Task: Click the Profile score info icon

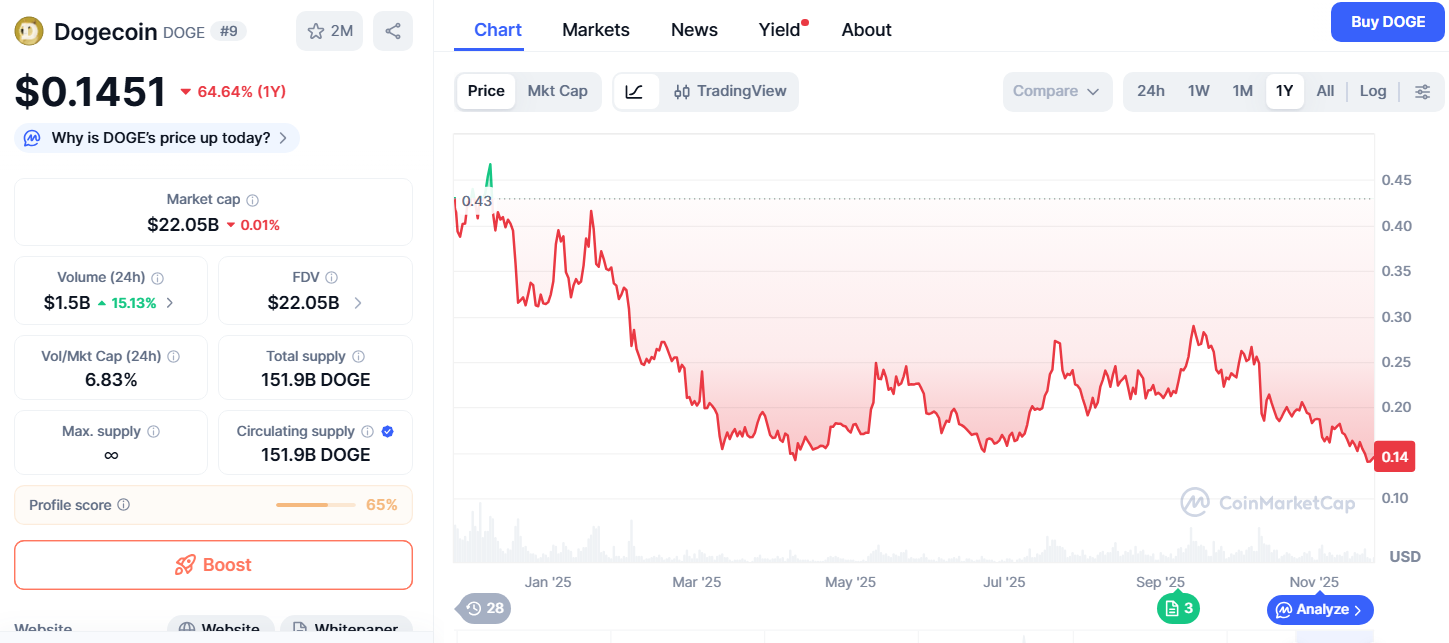Action: [124, 505]
